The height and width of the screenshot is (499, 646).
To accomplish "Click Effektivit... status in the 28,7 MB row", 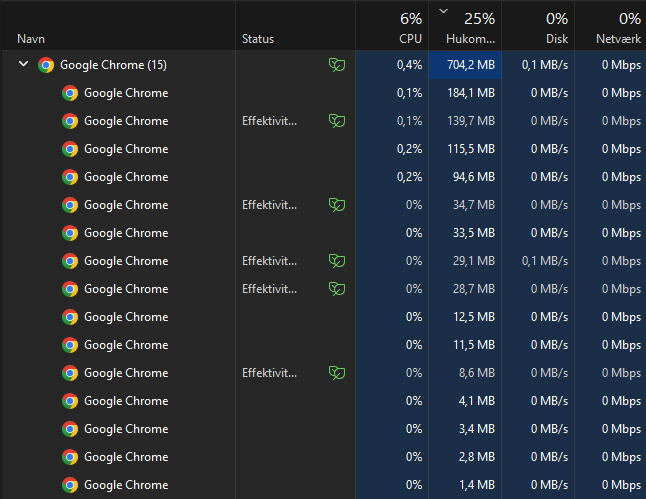I will point(269,289).
